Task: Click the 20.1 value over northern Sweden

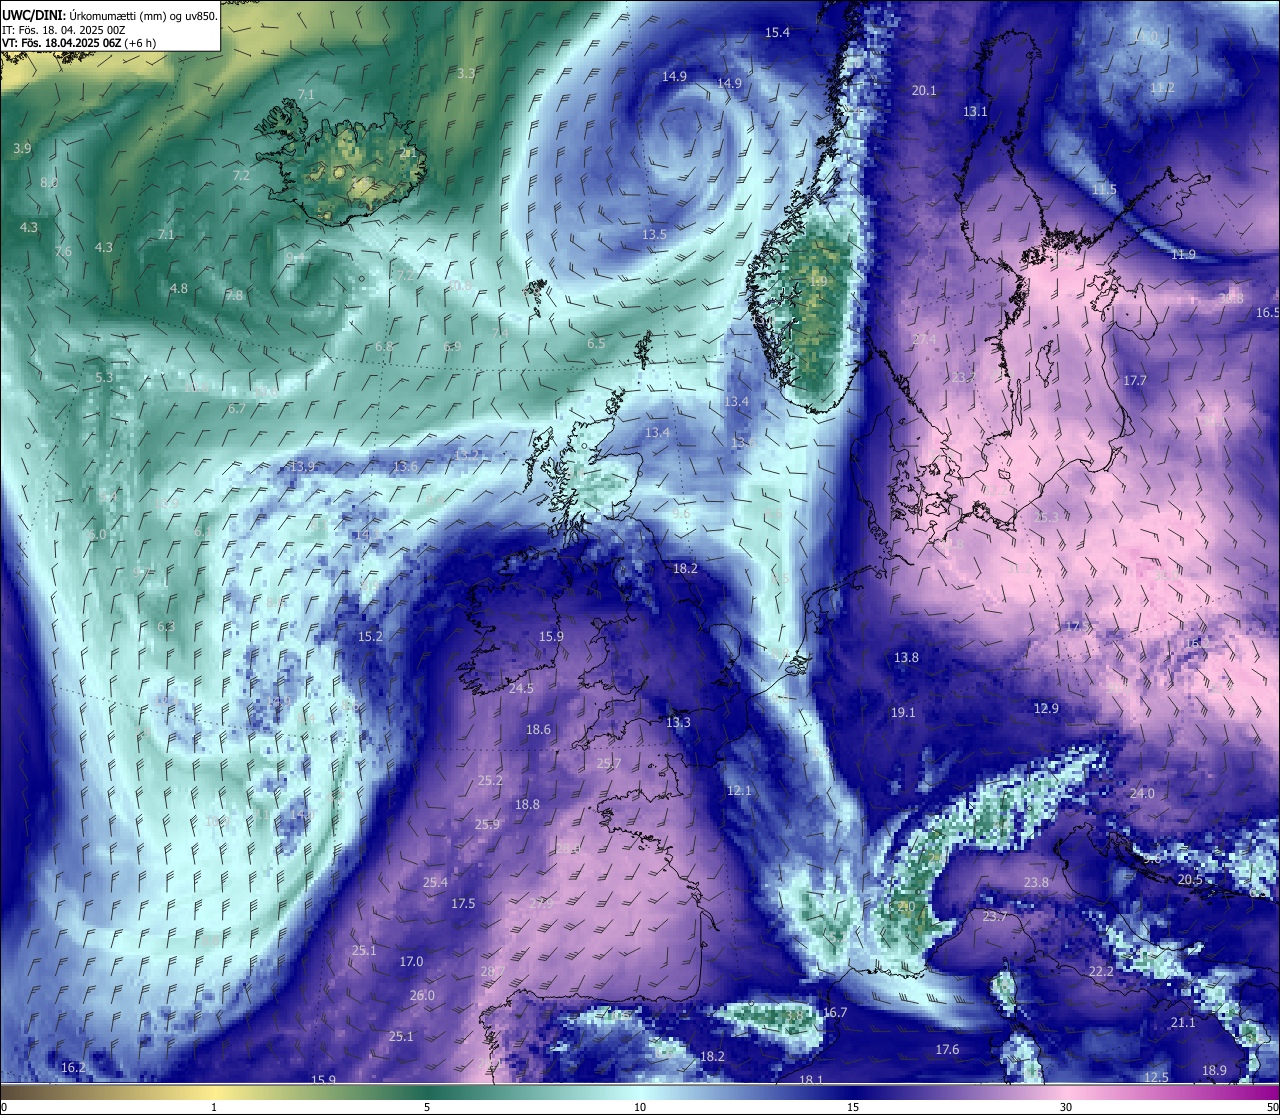Action: (924, 91)
